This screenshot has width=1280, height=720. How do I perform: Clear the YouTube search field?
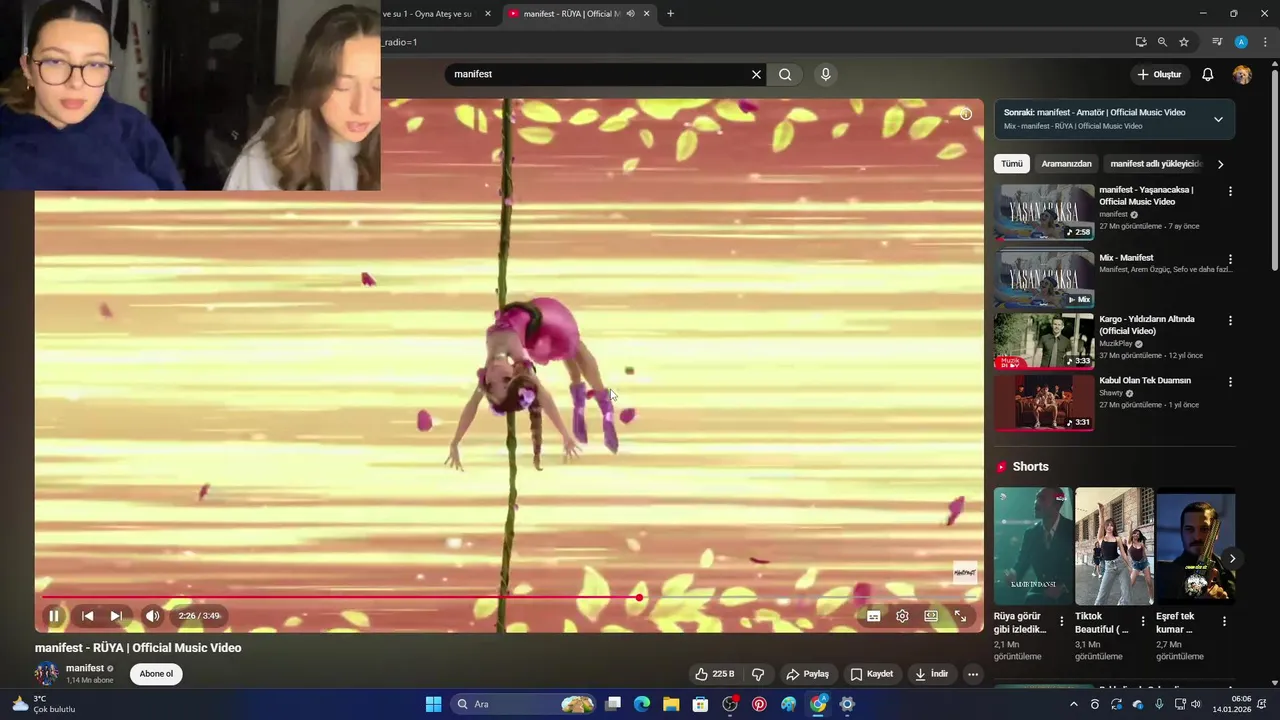(756, 74)
